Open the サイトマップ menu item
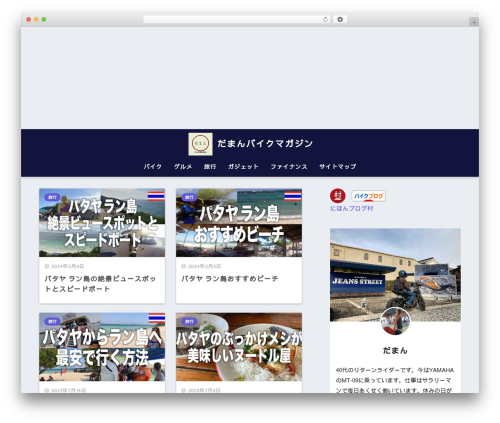 pyautogui.click(x=338, y=166)
